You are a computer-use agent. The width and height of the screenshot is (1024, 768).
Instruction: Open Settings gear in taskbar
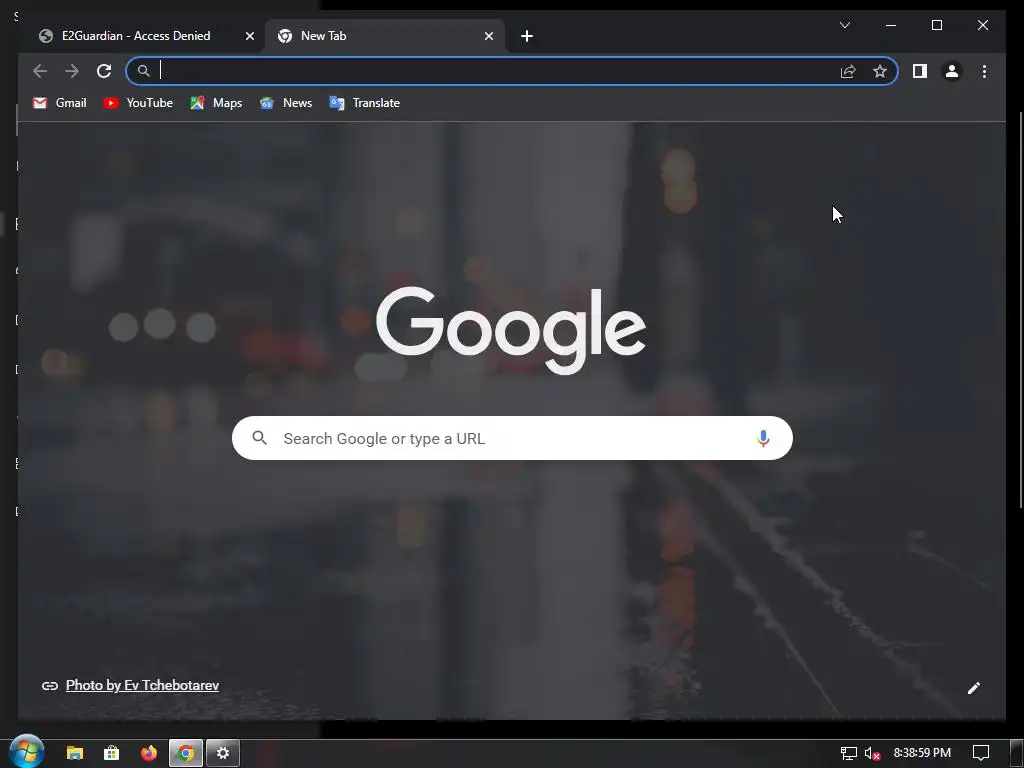[223, 753]
